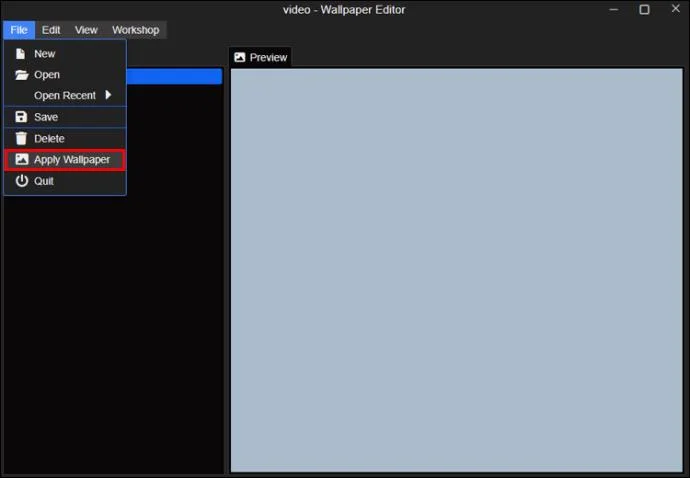Select Apply Wallpaper menu entry
690x478 pixels.
coord(65,160)
